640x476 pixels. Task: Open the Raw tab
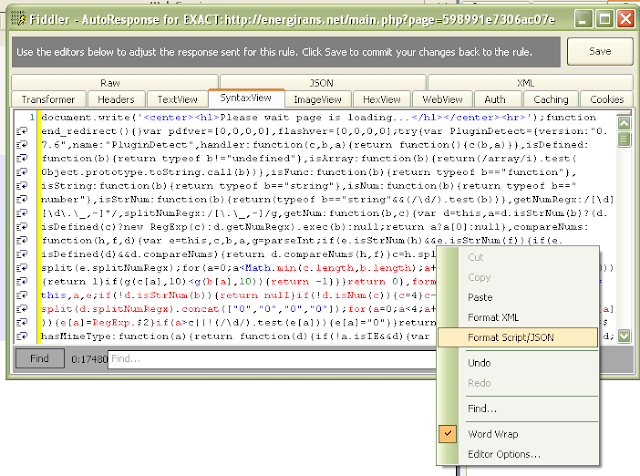coord(115,83)
